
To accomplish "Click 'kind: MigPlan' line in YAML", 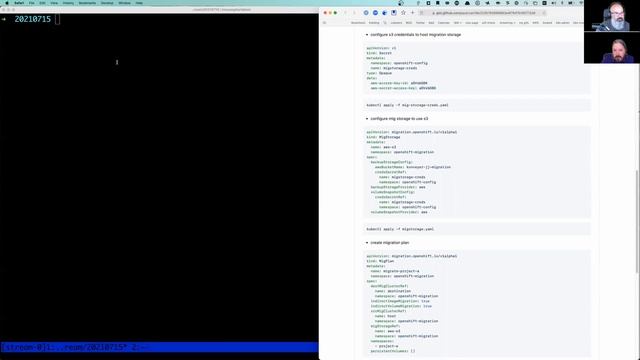I will tap(380, 261).
